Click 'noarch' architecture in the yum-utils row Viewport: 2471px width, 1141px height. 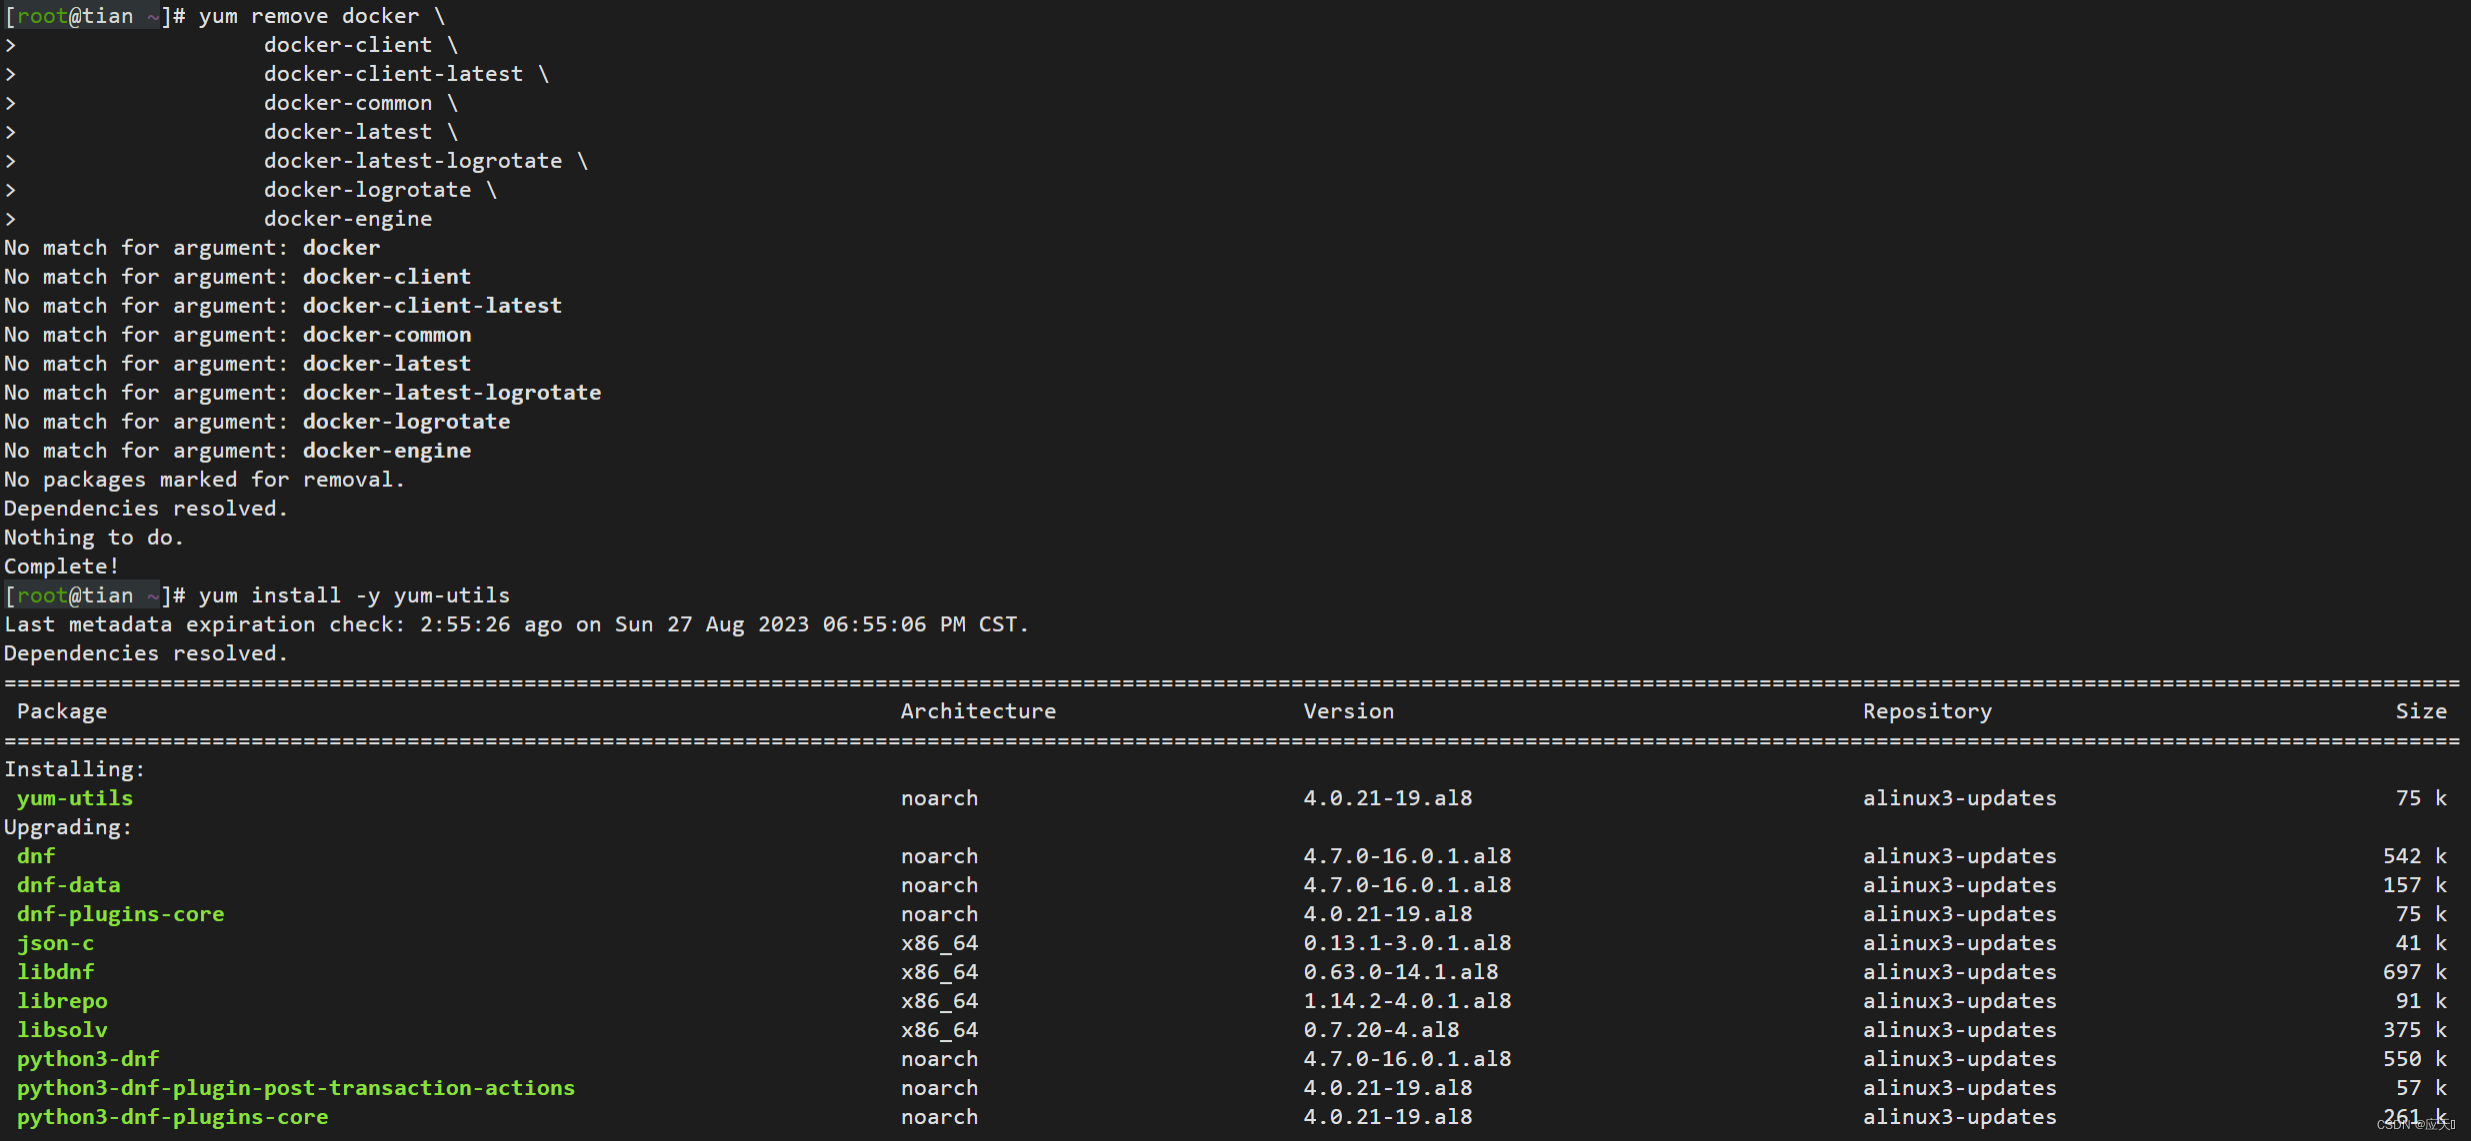coord(939,799)
